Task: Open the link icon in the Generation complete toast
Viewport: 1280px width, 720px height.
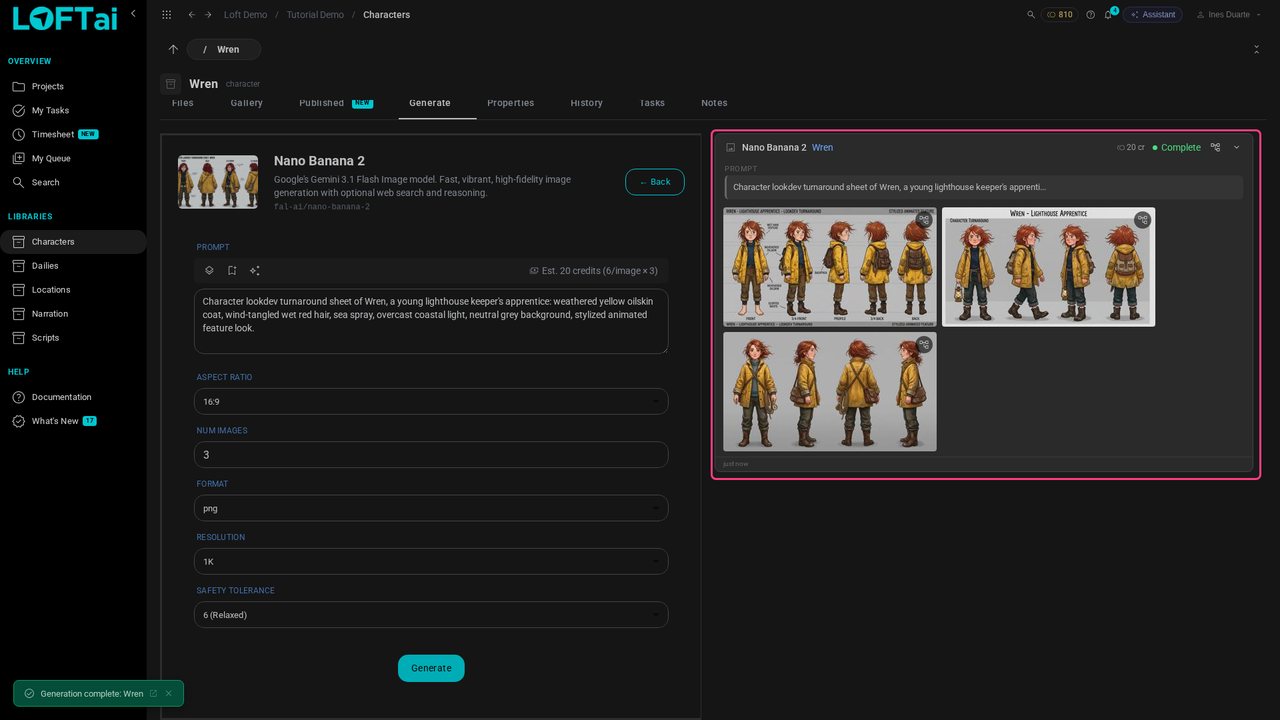Action: click(x=153, y=693)
